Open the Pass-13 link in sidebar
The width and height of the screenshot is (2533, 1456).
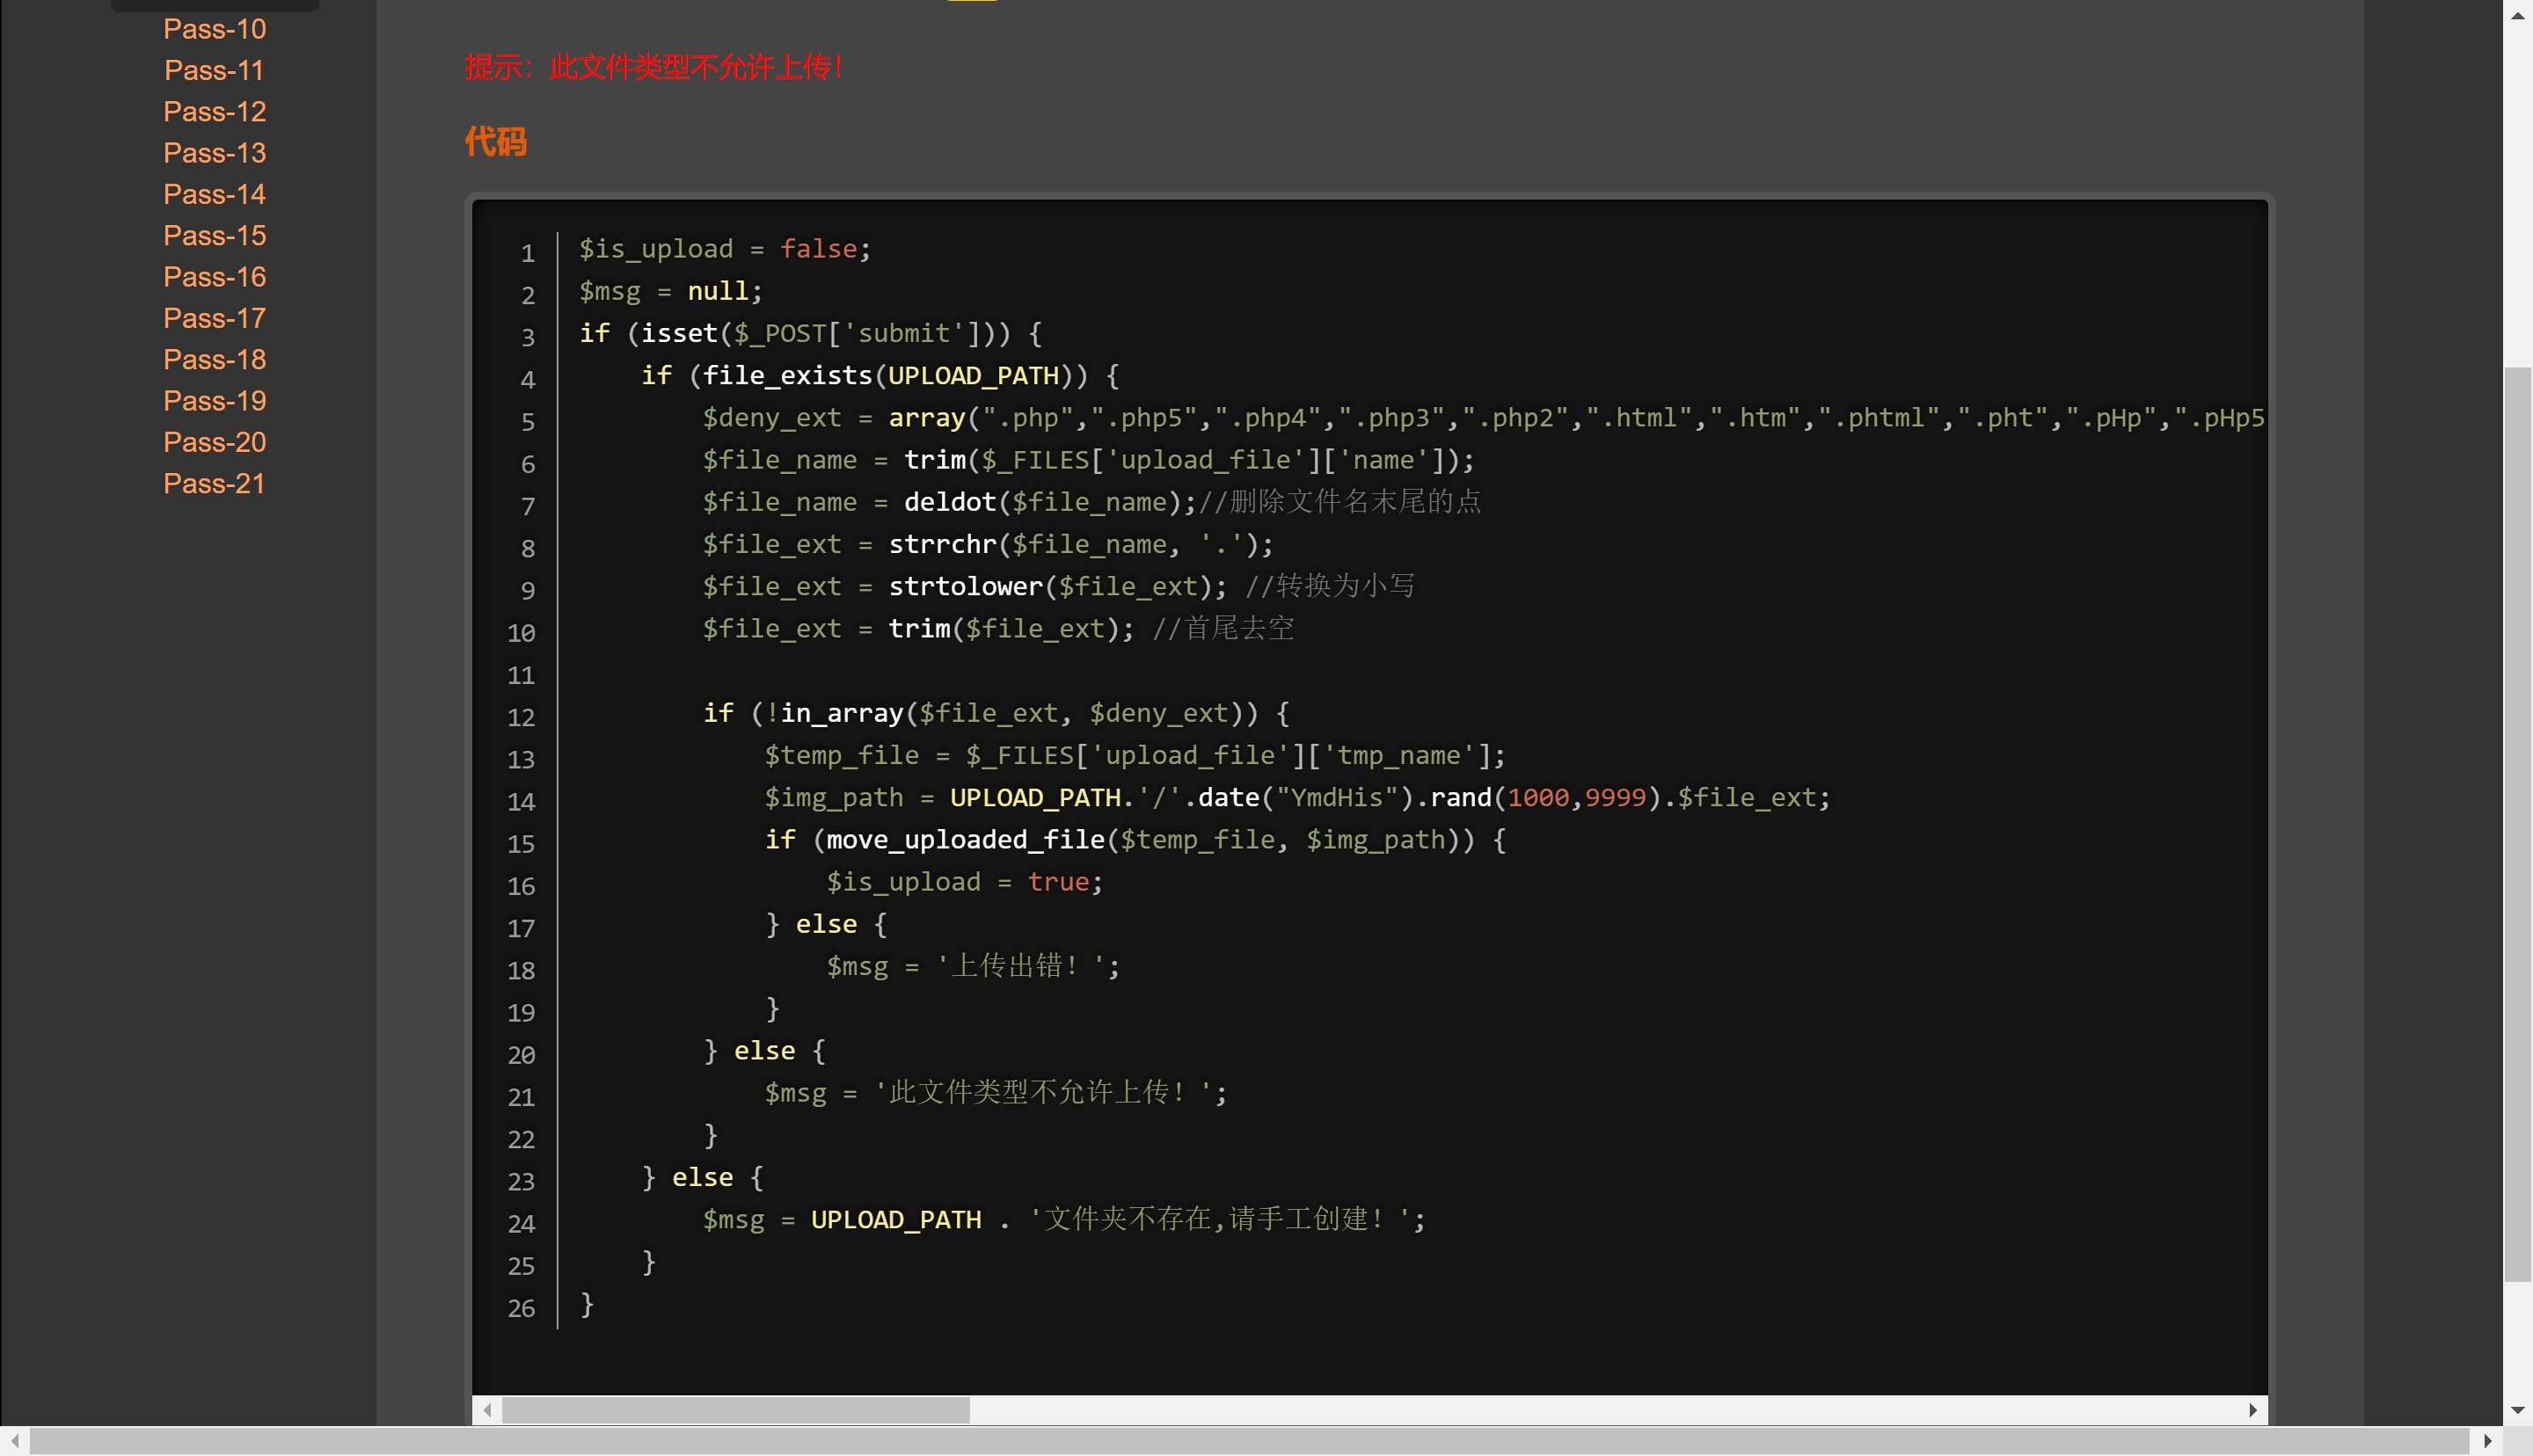[x=214, y=153]
